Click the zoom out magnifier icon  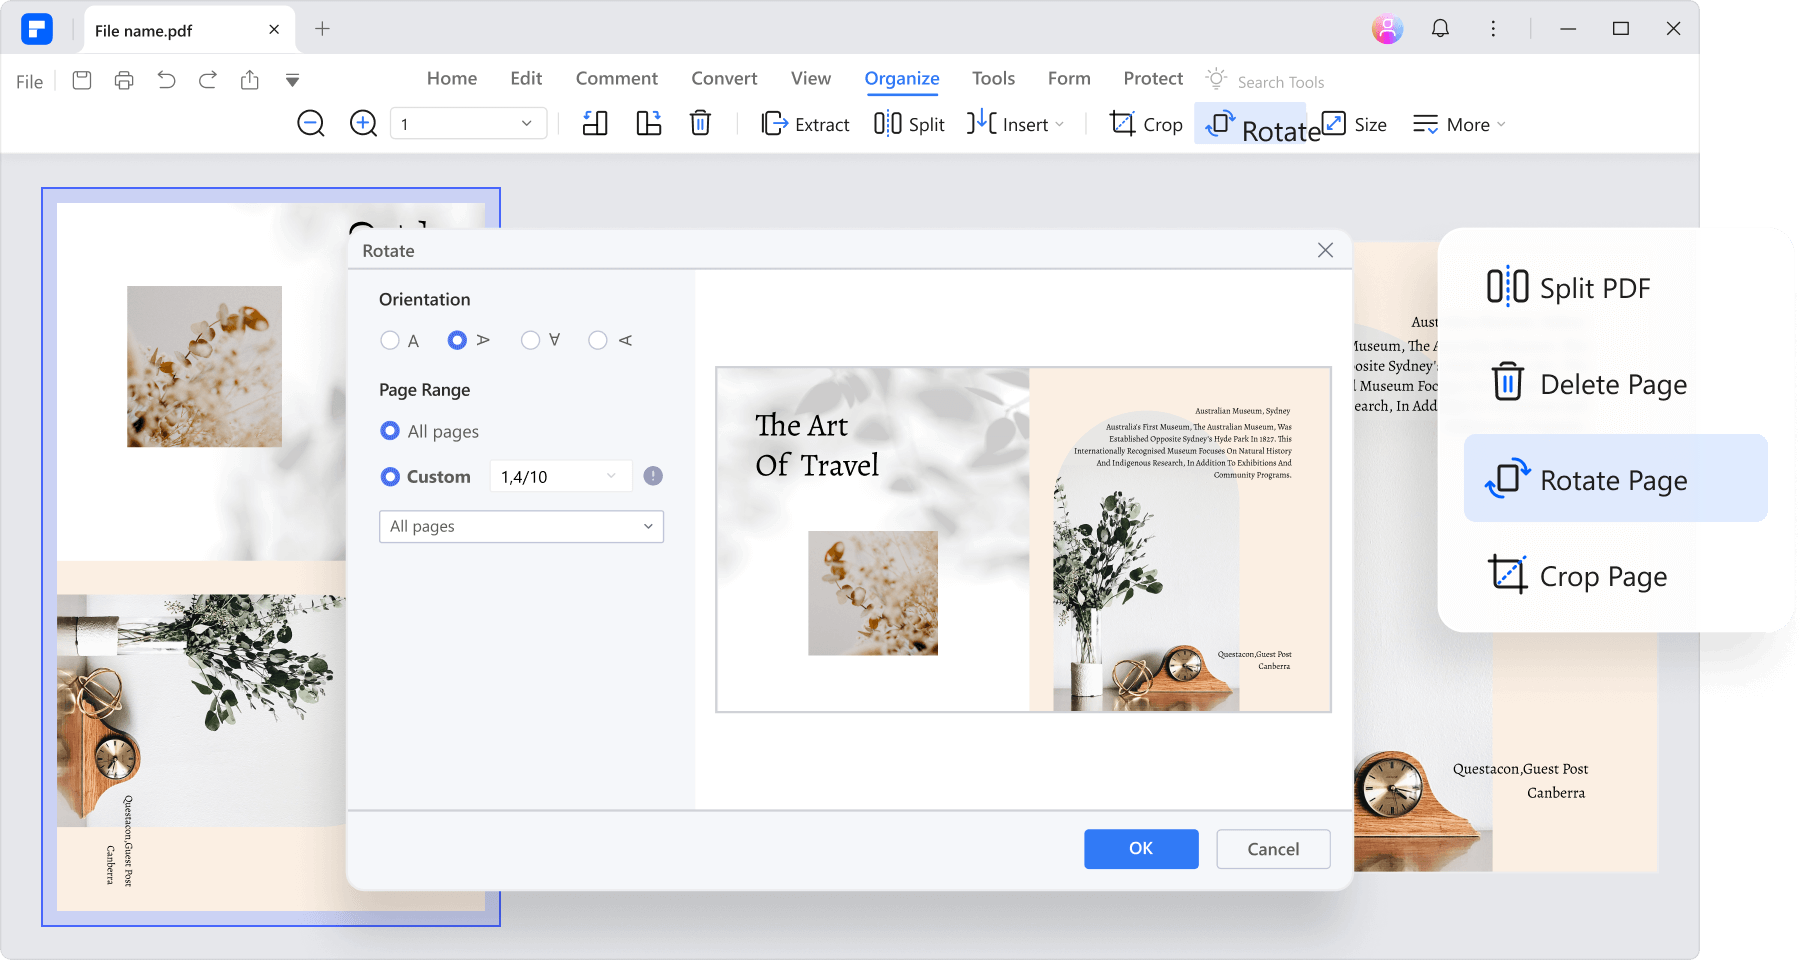(311, 124)
